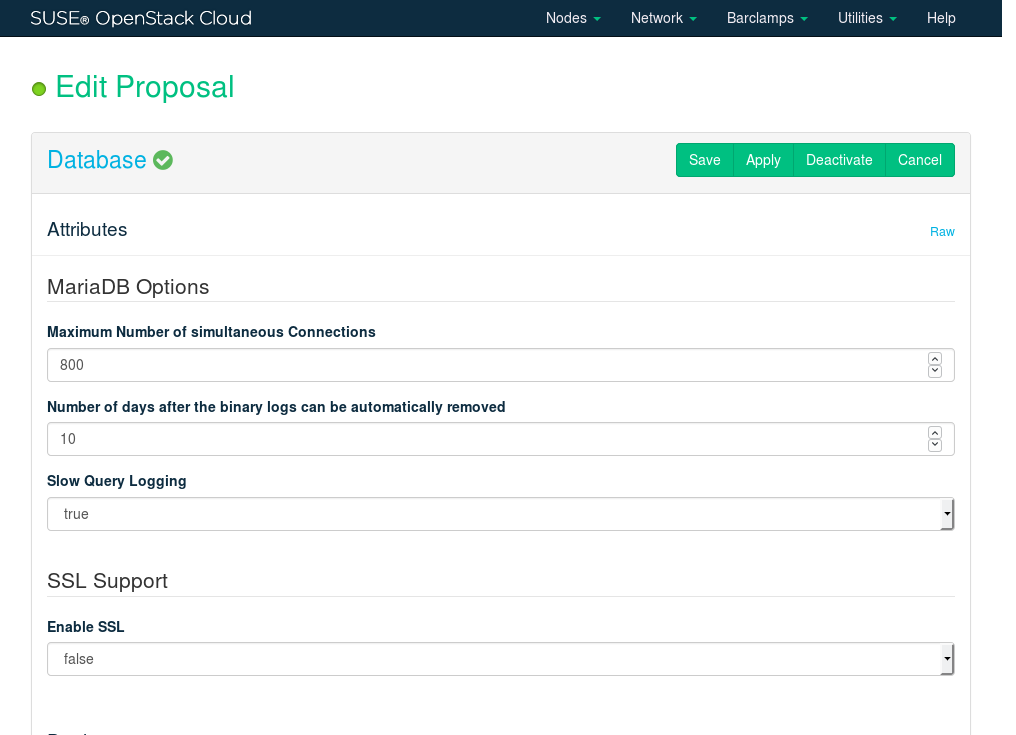Increase binary logs days using up arrow

935,432
